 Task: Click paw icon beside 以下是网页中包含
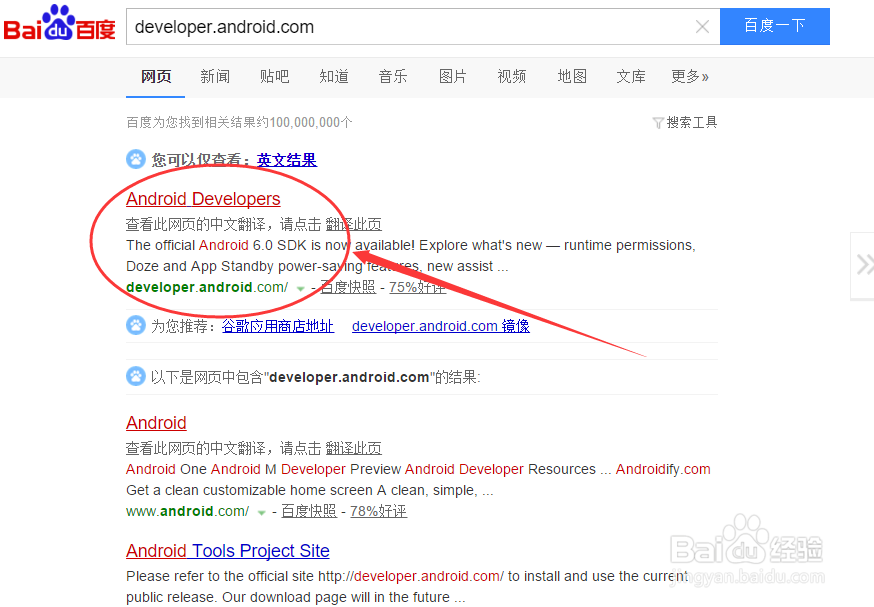(x=135, y=377)
